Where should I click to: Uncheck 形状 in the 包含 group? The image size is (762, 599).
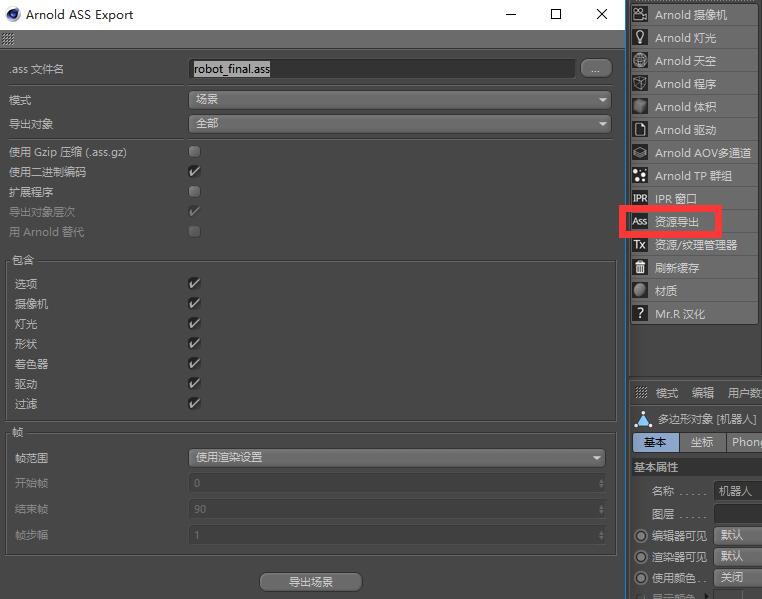(x=194, y=343)
